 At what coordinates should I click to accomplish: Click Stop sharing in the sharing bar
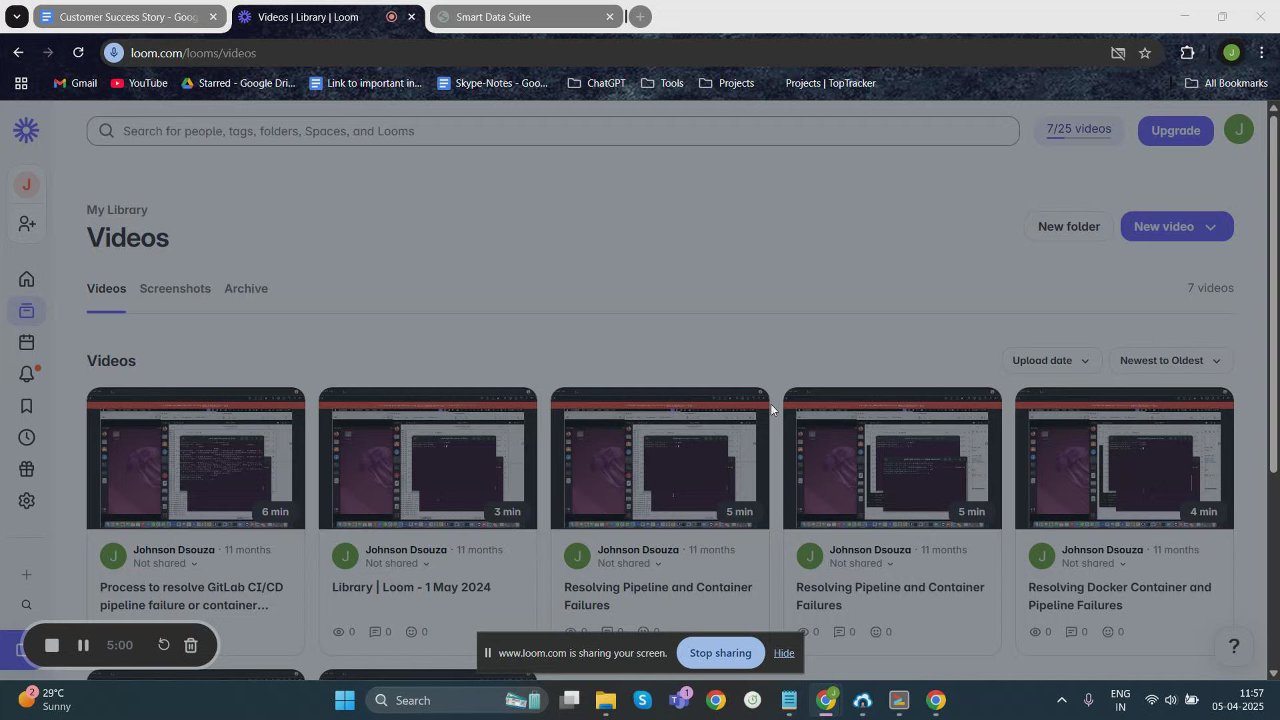(x=720, y=653)
